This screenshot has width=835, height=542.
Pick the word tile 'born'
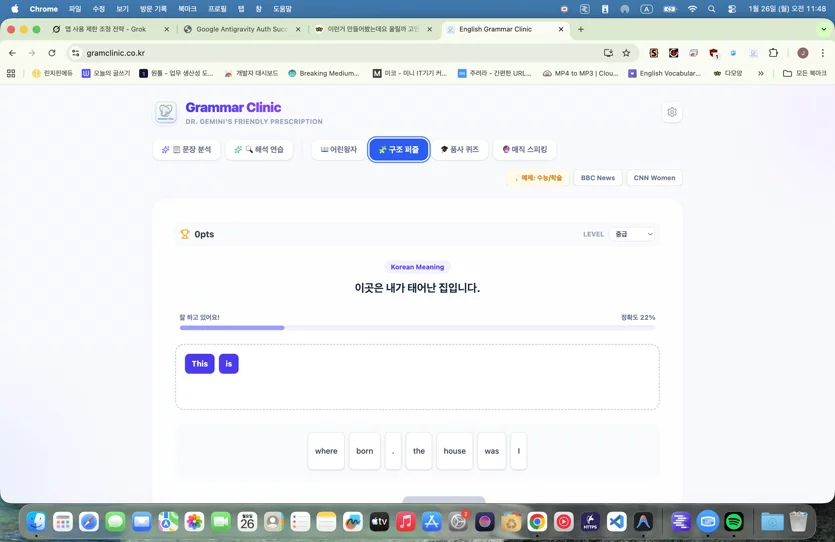[365, 451]
